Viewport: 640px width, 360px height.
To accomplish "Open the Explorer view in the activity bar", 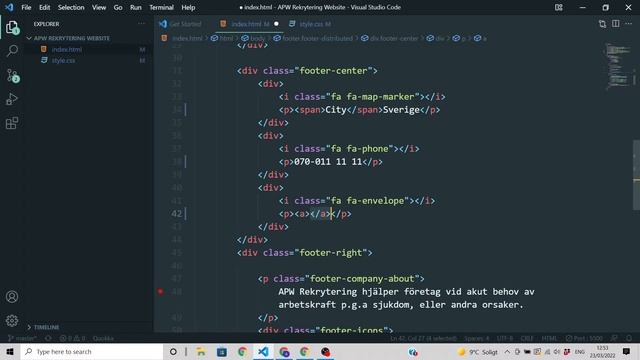I will (x=12, y=28).
